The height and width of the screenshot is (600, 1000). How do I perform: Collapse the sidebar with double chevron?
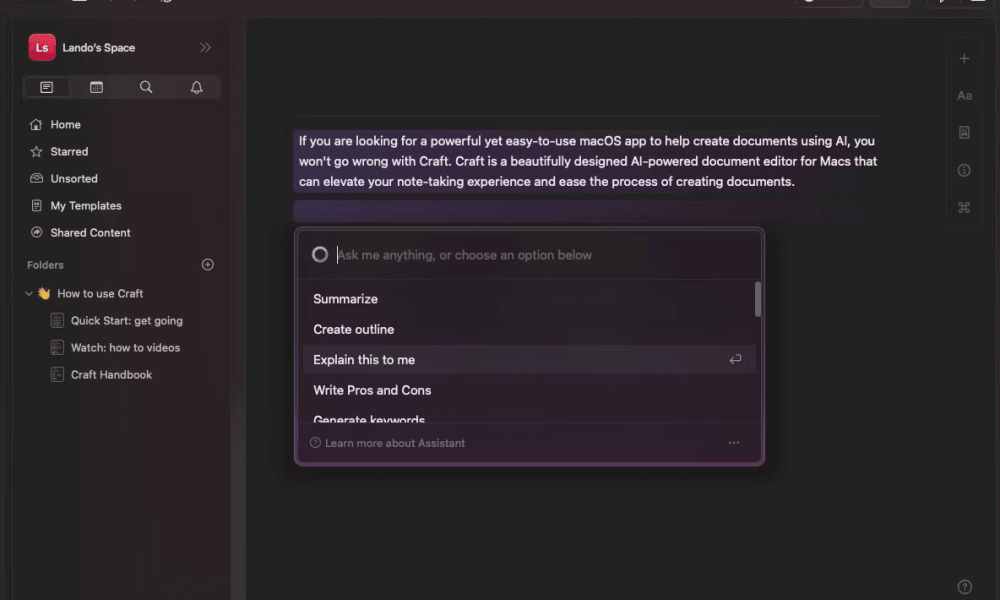pyautogui.click(x=205, y=48)
